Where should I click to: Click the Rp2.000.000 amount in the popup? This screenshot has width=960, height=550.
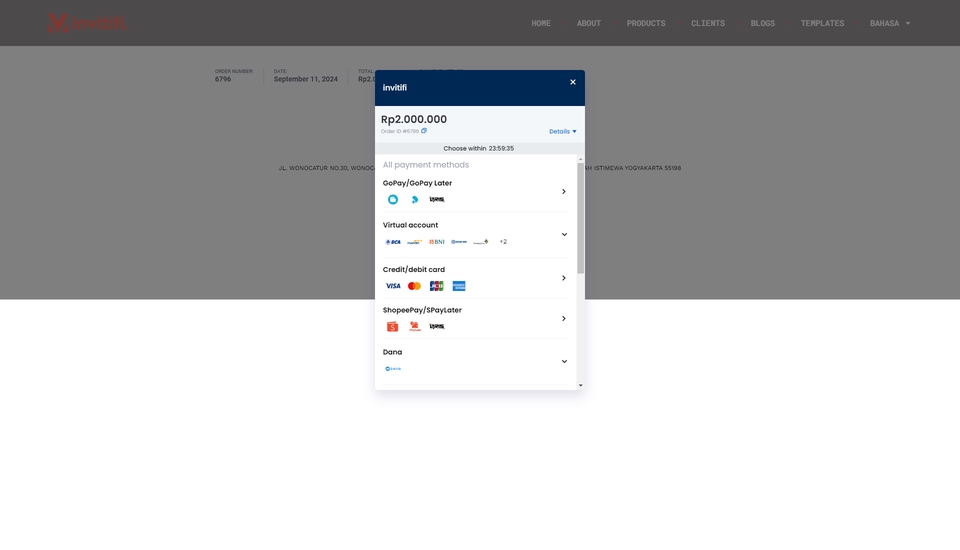[414, 119]
